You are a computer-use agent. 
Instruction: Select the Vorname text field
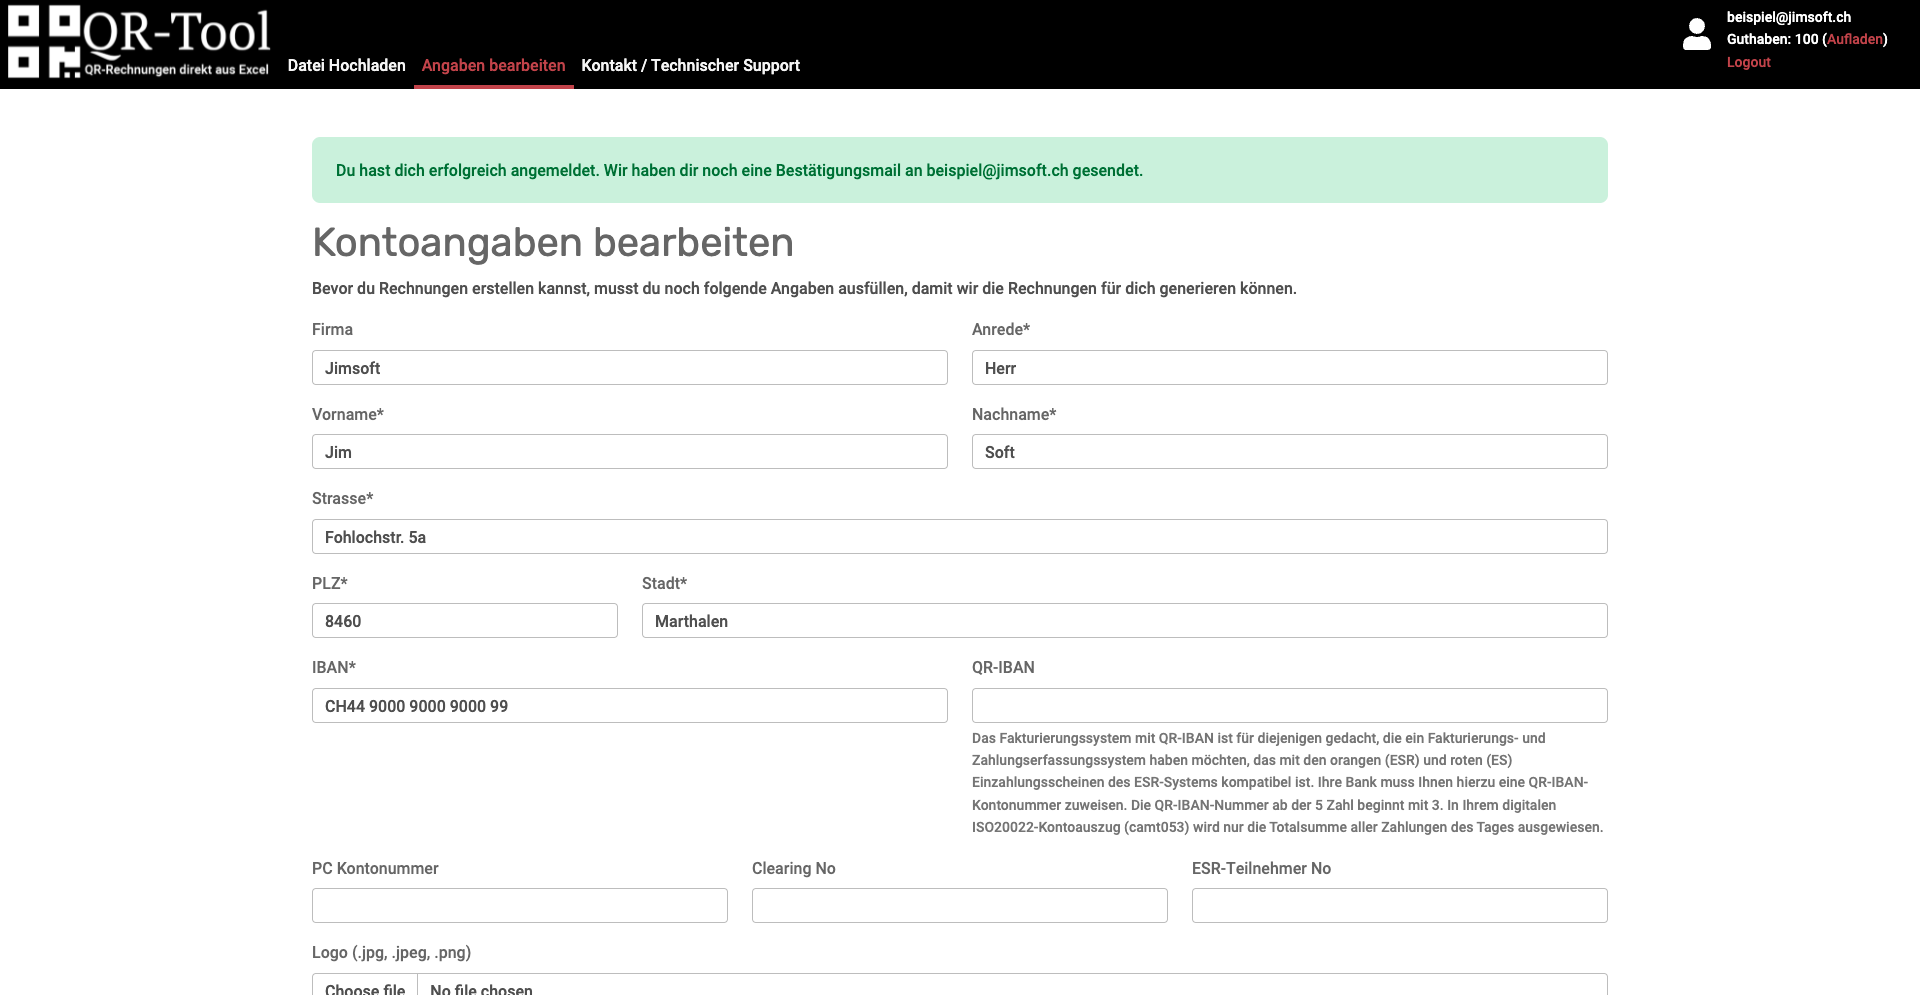tap(629, 452)
